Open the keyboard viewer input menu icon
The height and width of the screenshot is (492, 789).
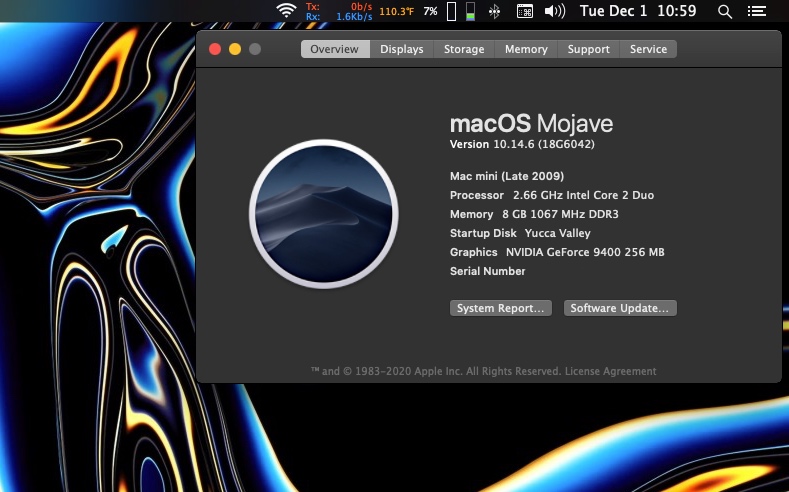(525, 11)
